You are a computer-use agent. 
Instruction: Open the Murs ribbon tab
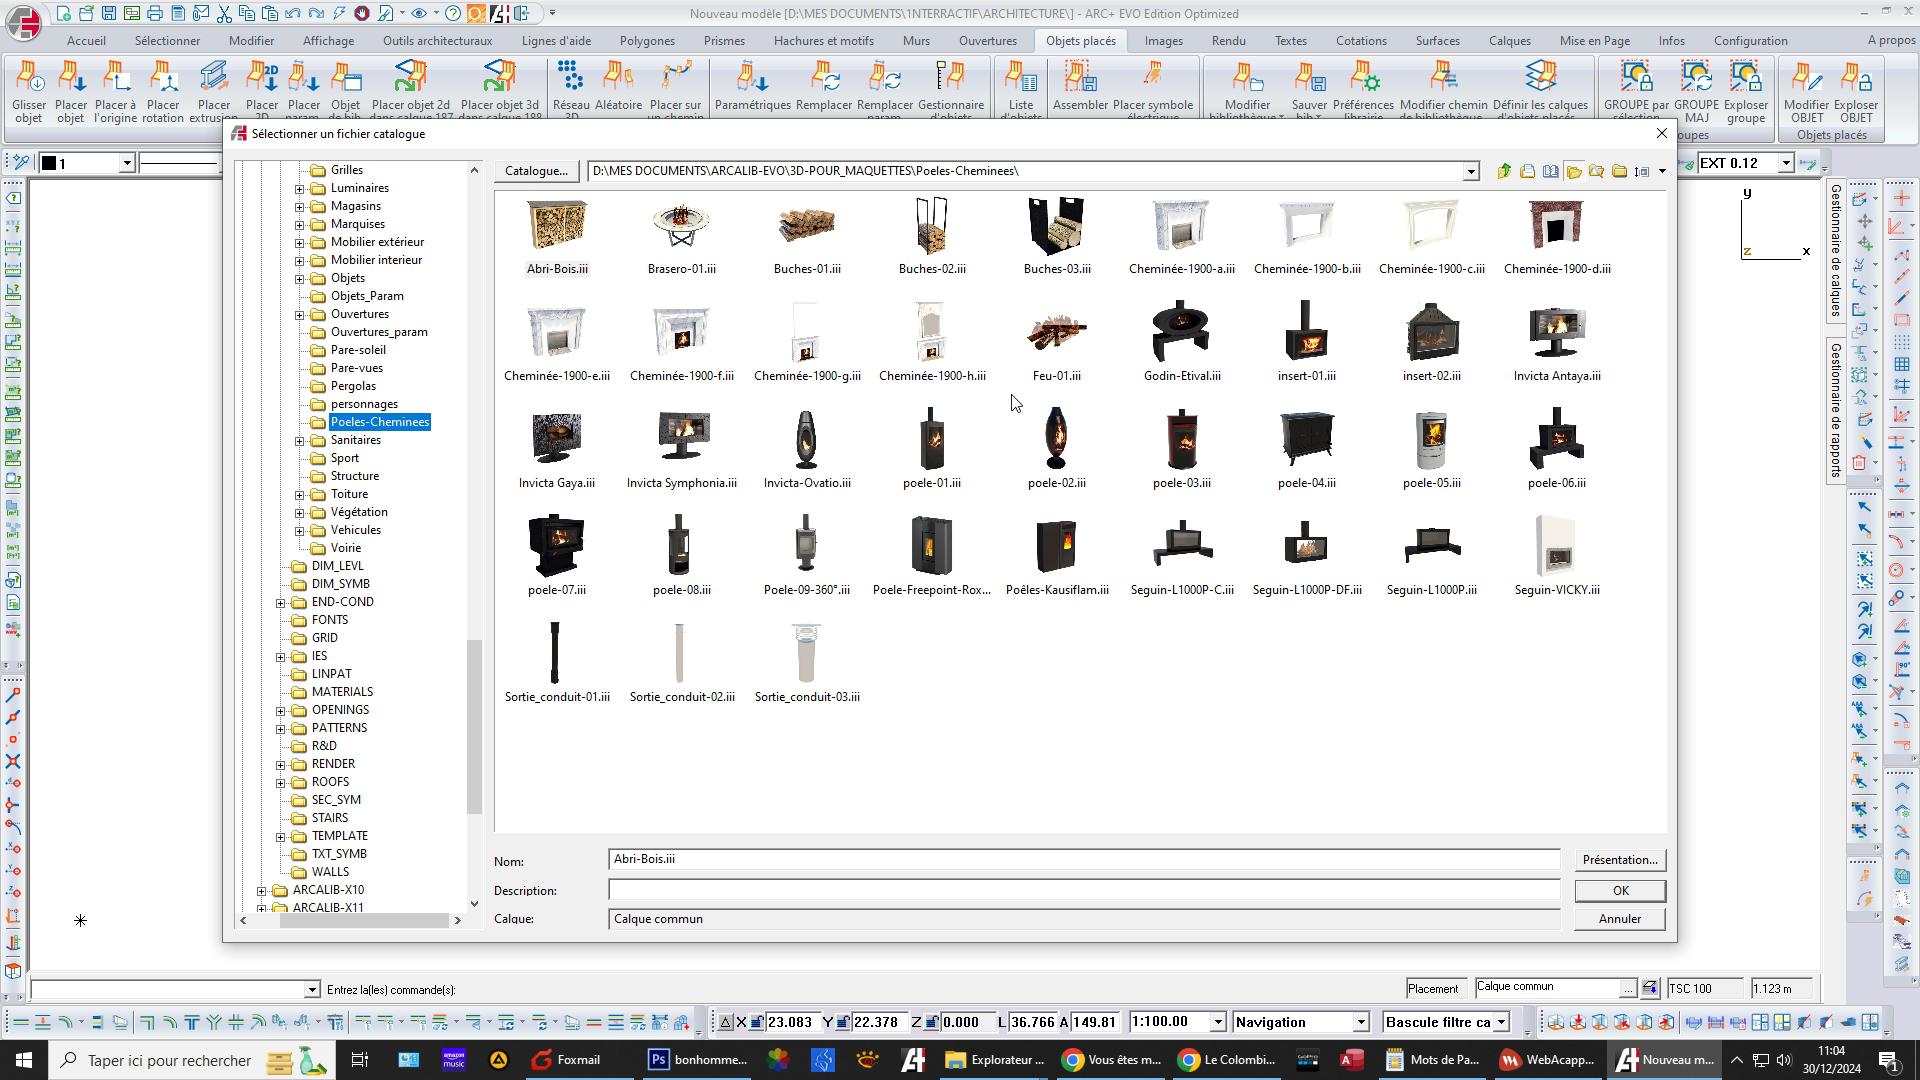[915, 41]
